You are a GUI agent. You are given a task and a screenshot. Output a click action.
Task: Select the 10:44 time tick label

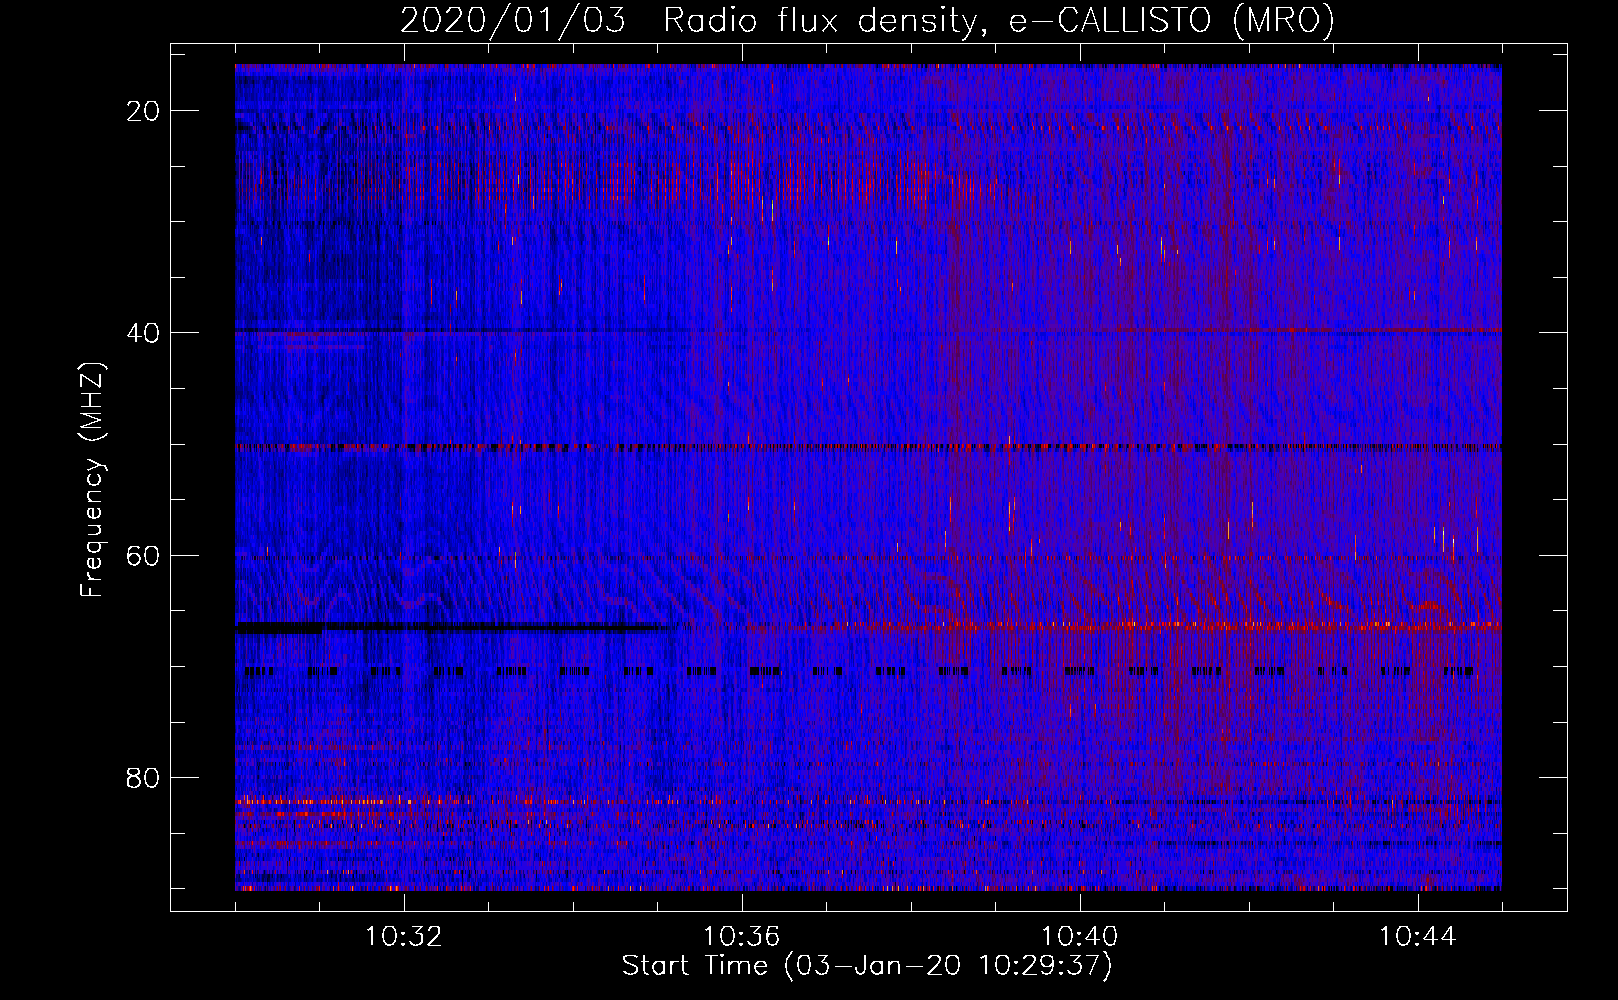1417,937
